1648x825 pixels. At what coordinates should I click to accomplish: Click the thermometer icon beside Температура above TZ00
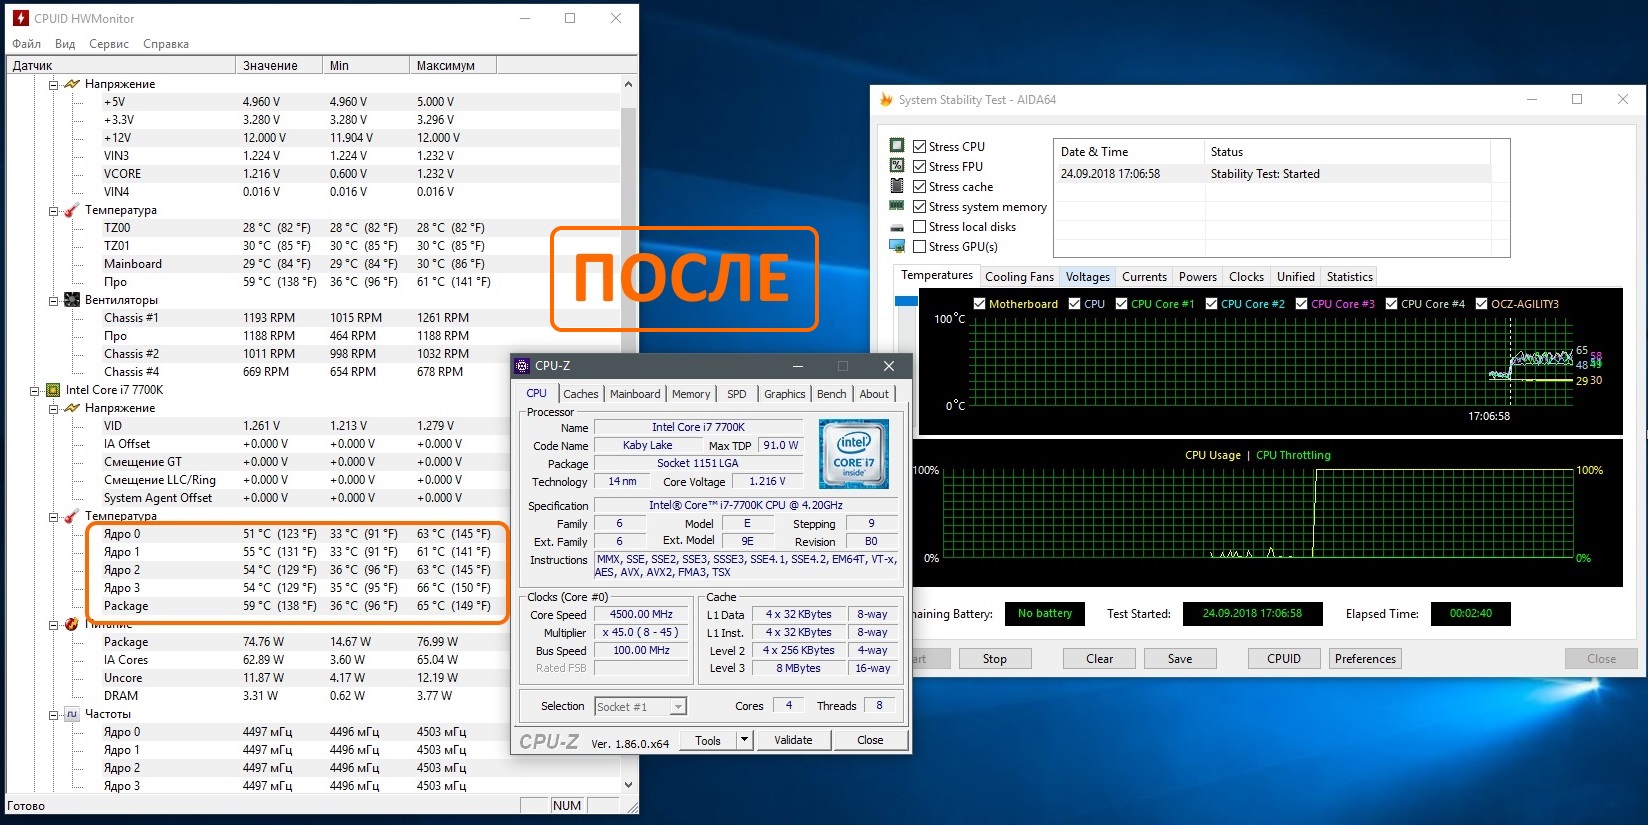click(72, 210)
